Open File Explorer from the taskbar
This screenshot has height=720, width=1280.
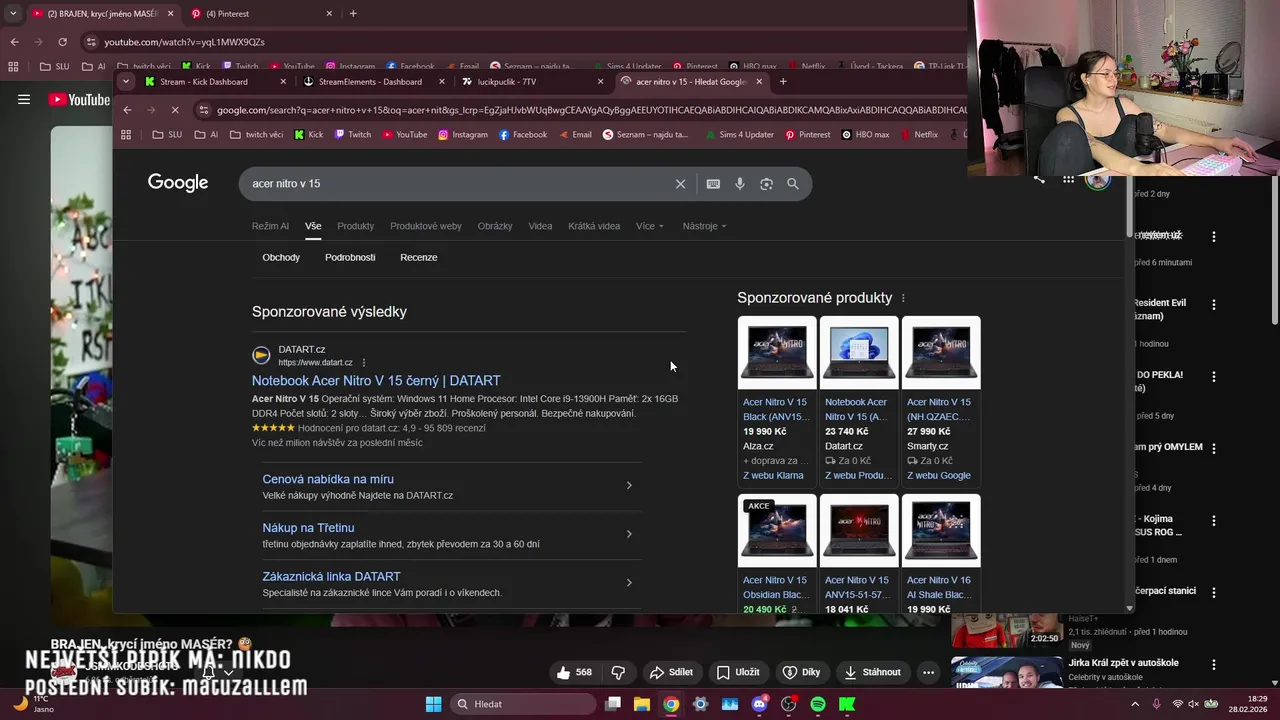pyautogui.click(x=642, y=704)
